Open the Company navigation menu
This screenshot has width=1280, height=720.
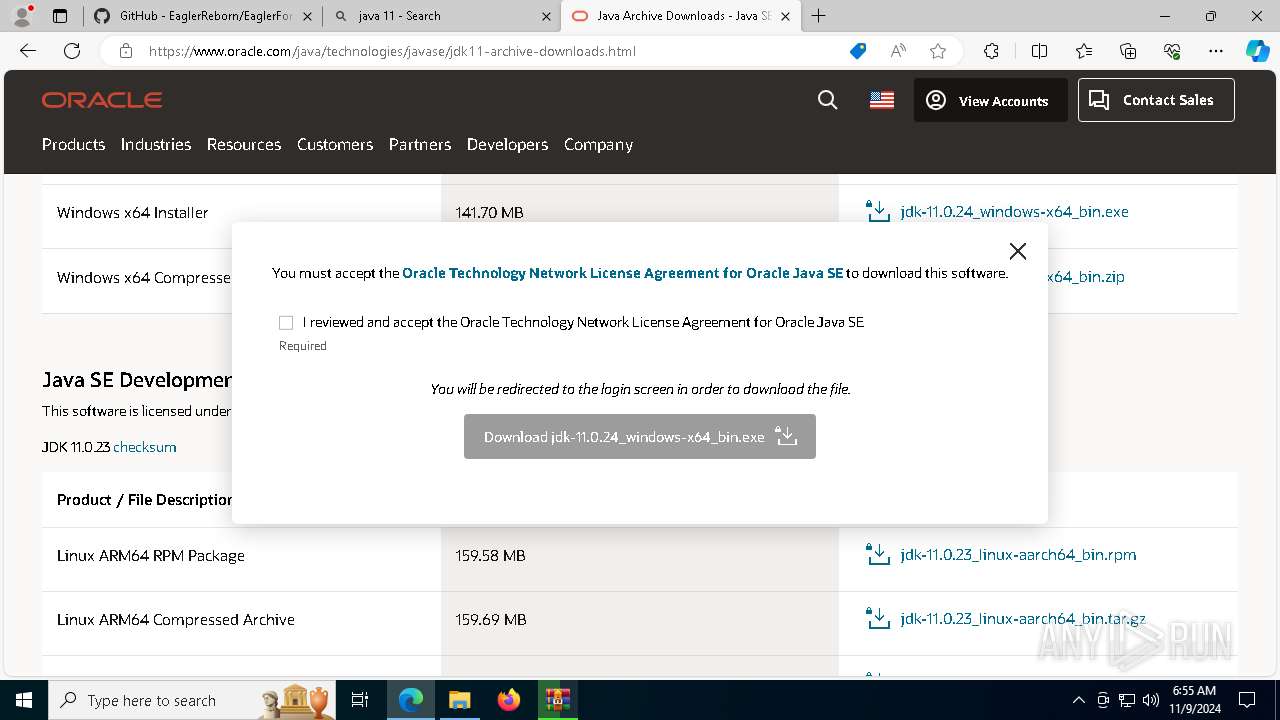pyautogui.click(x=598, y=144)
